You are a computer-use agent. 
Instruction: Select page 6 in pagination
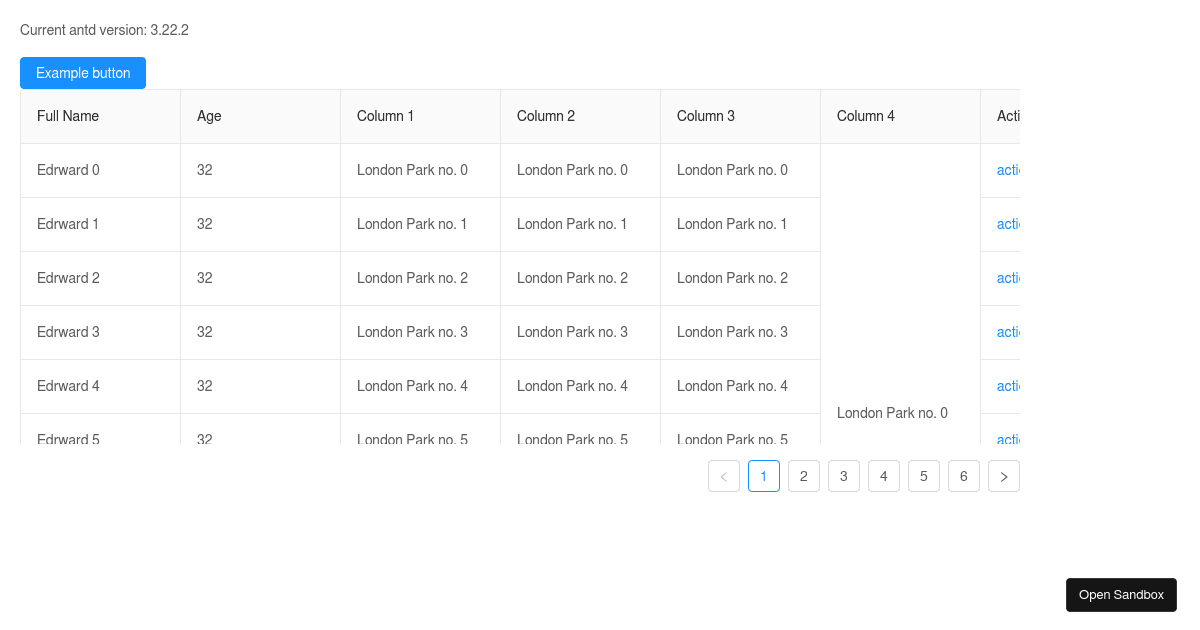point(964,476)
